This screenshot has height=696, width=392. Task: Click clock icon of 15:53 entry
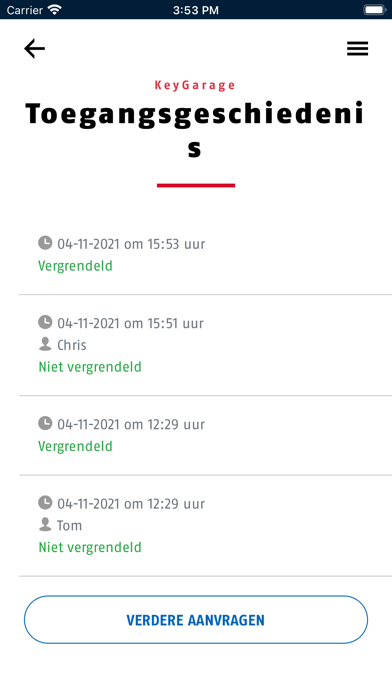pos(45,243)
